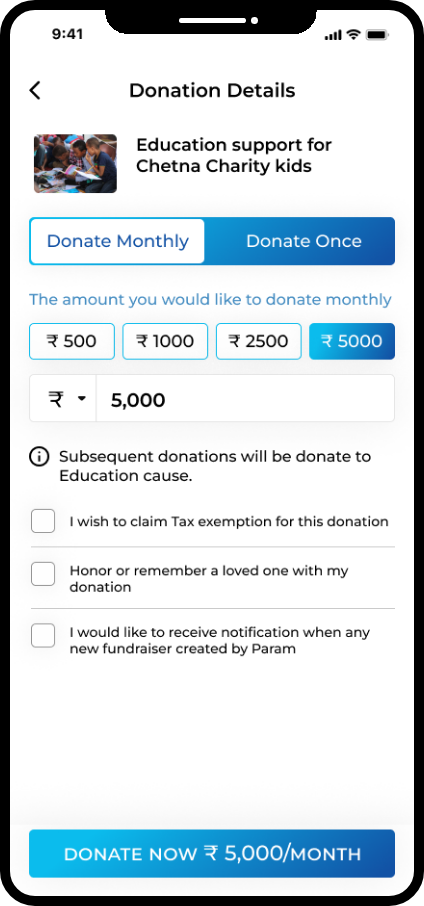This screenshot has height=906, width=424.
Task: Open the Chetna Charity kids photo thumbnail
Action: tap(75, 164)
